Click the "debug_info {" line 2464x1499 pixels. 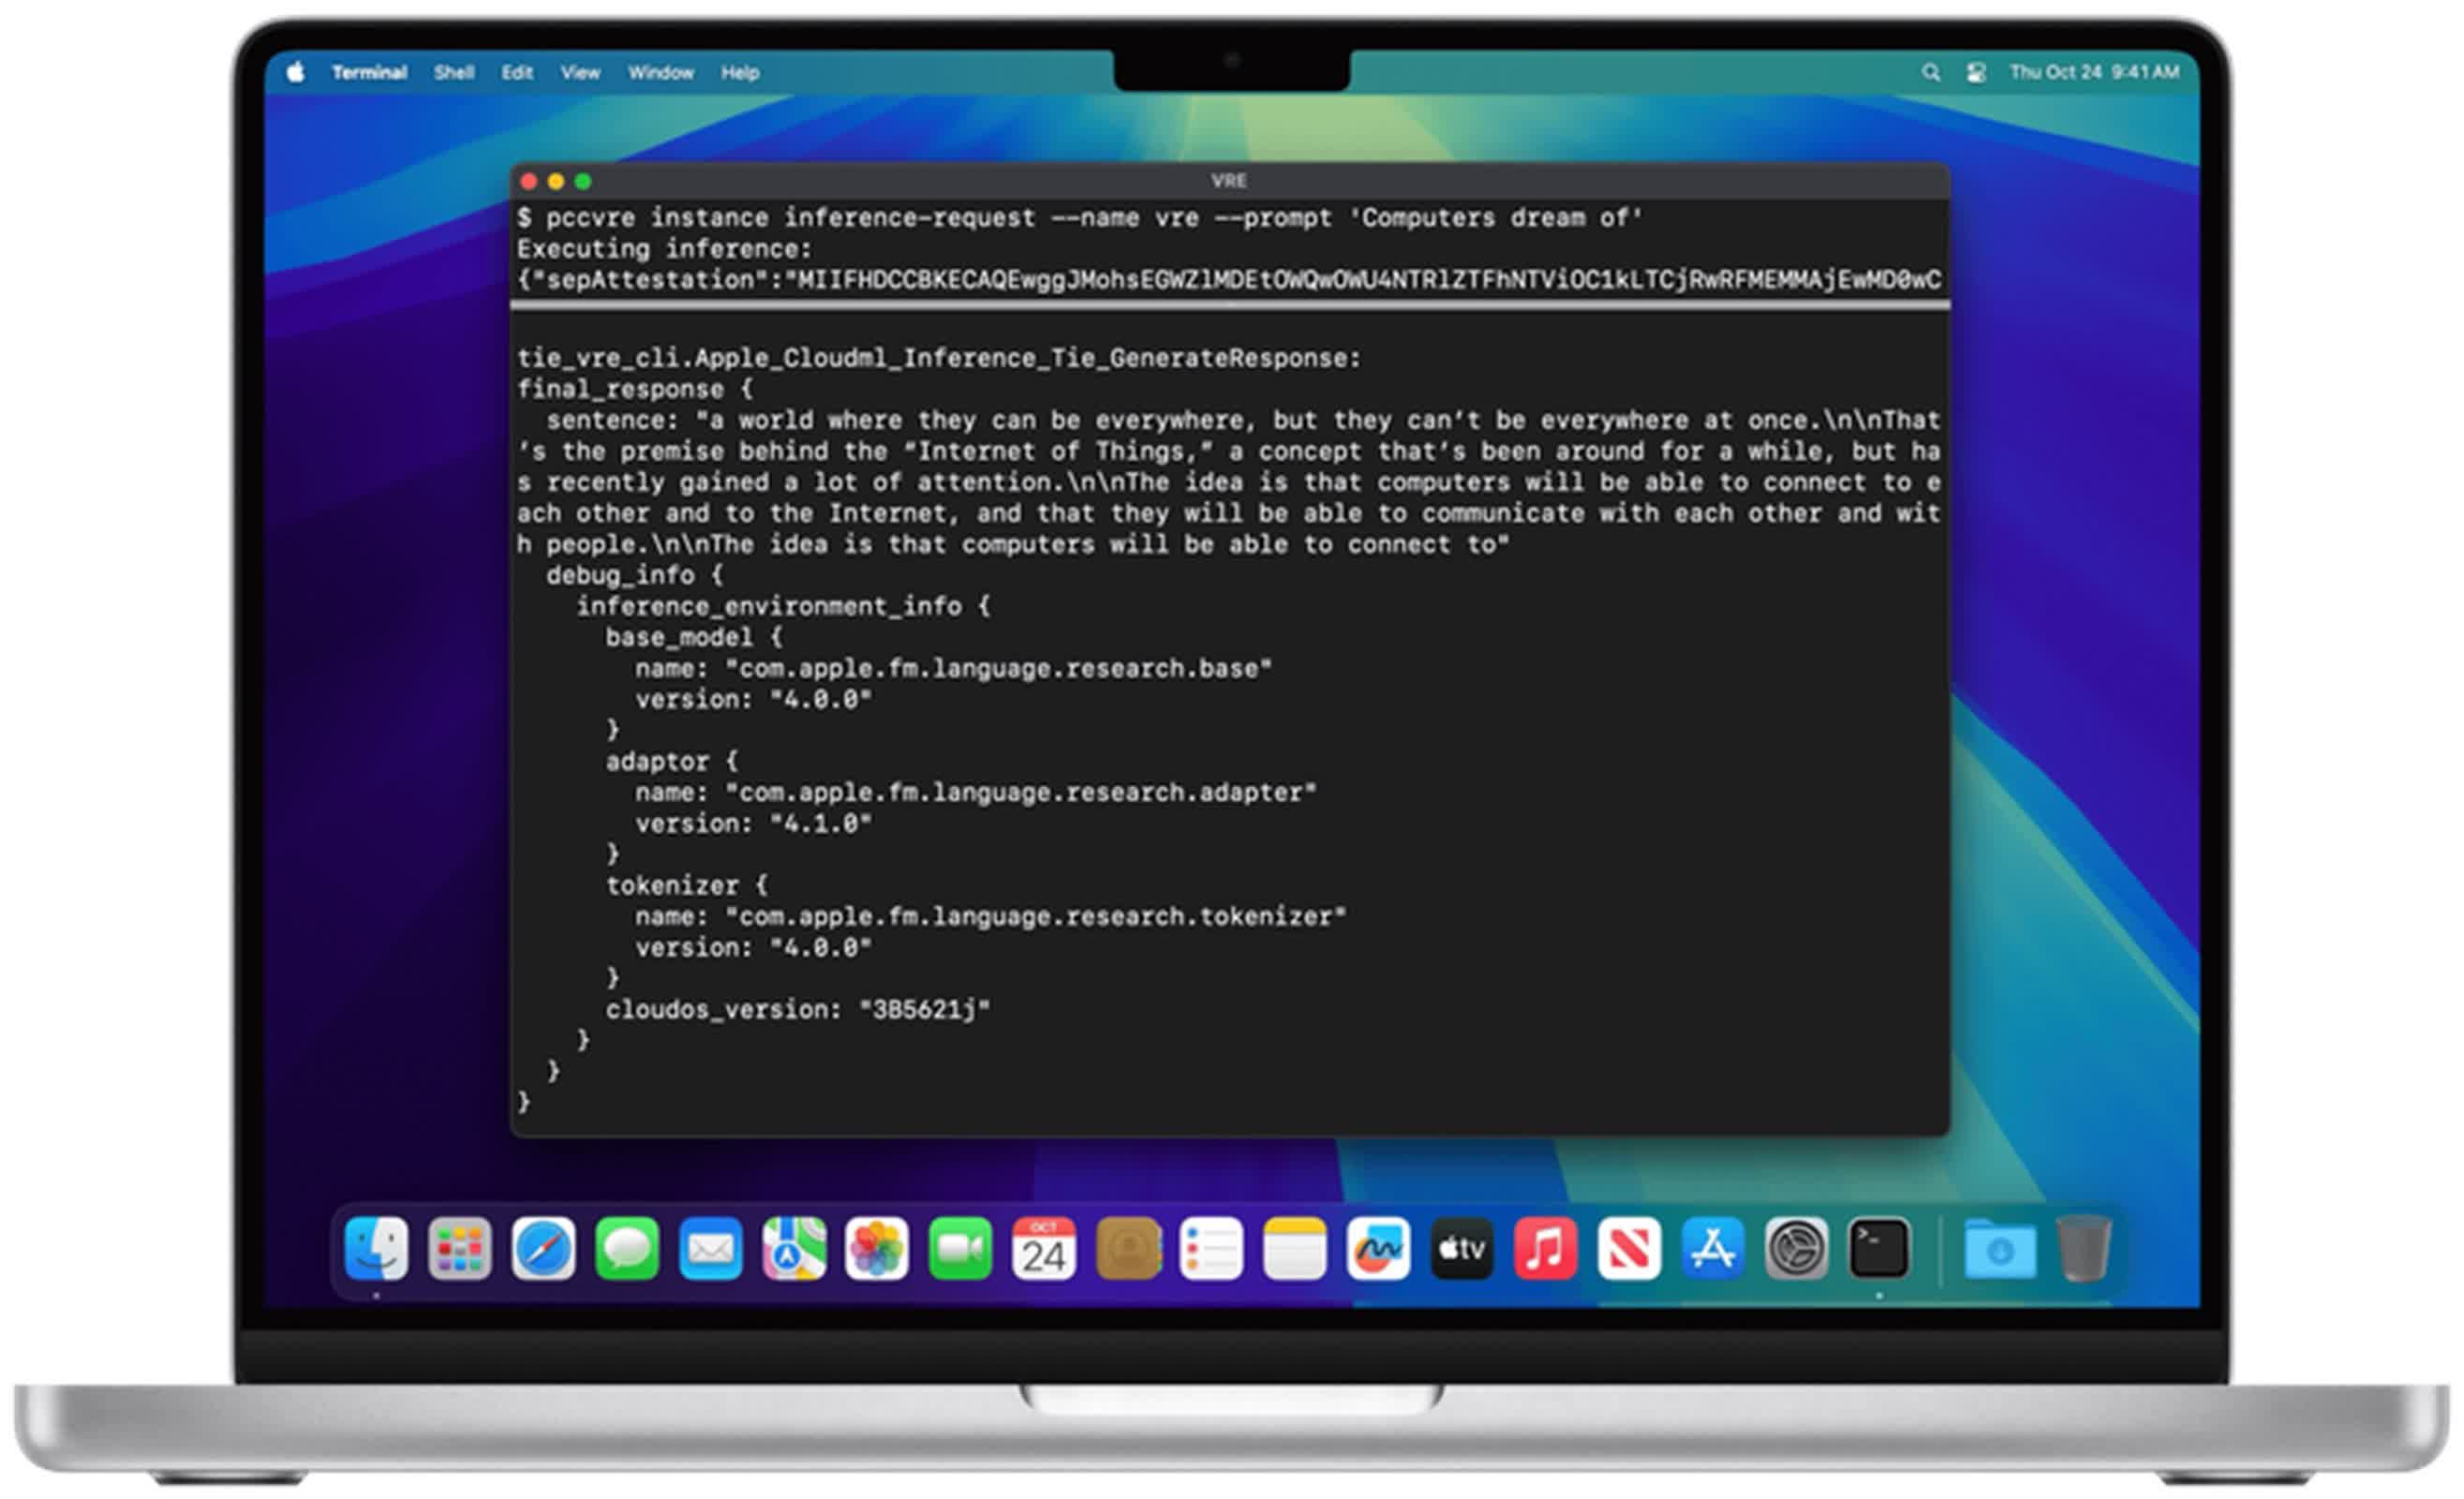pos(635,575)
